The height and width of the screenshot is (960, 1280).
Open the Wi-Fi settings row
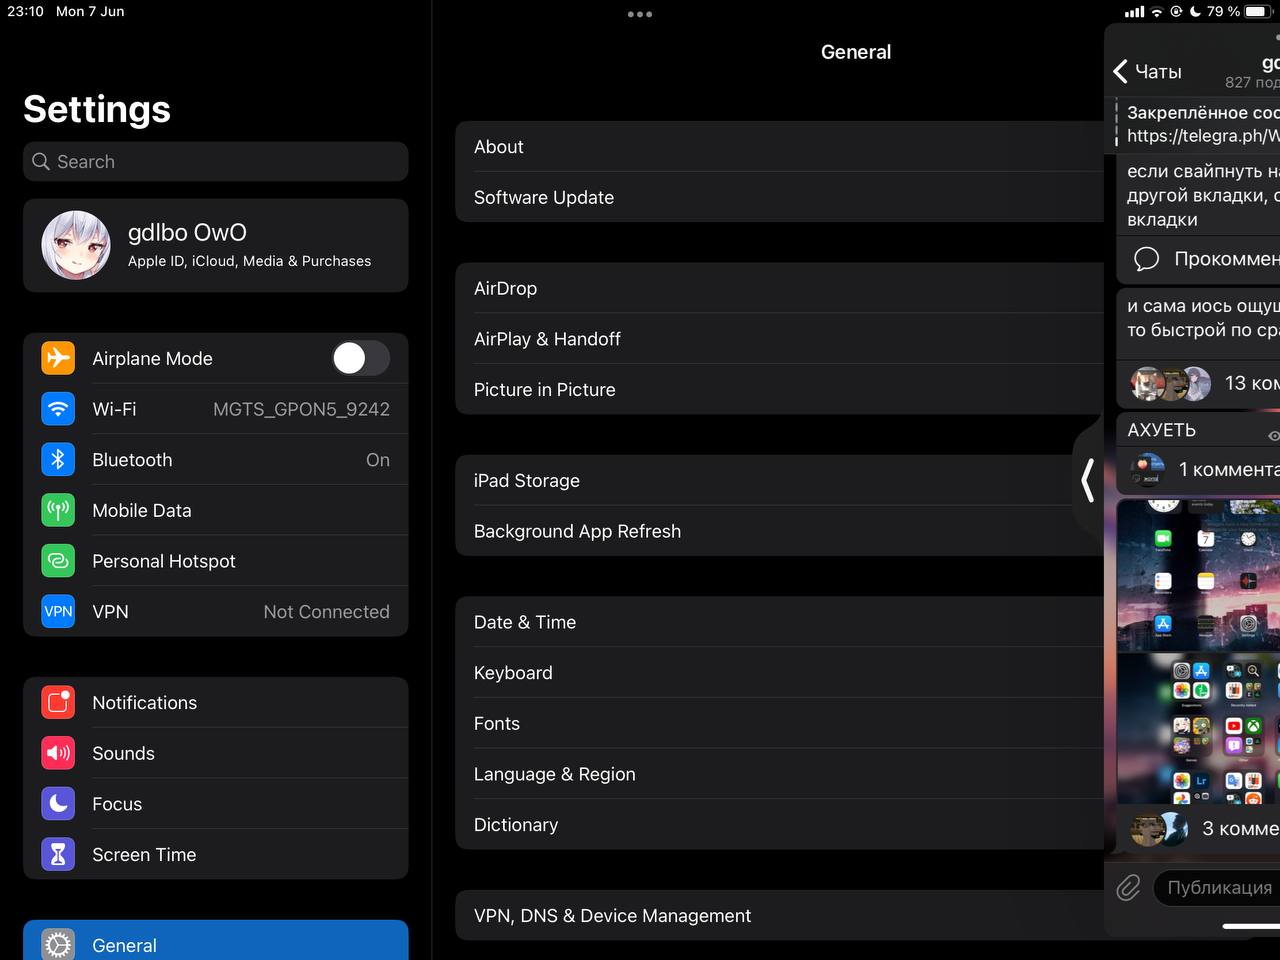coord(216,409)
